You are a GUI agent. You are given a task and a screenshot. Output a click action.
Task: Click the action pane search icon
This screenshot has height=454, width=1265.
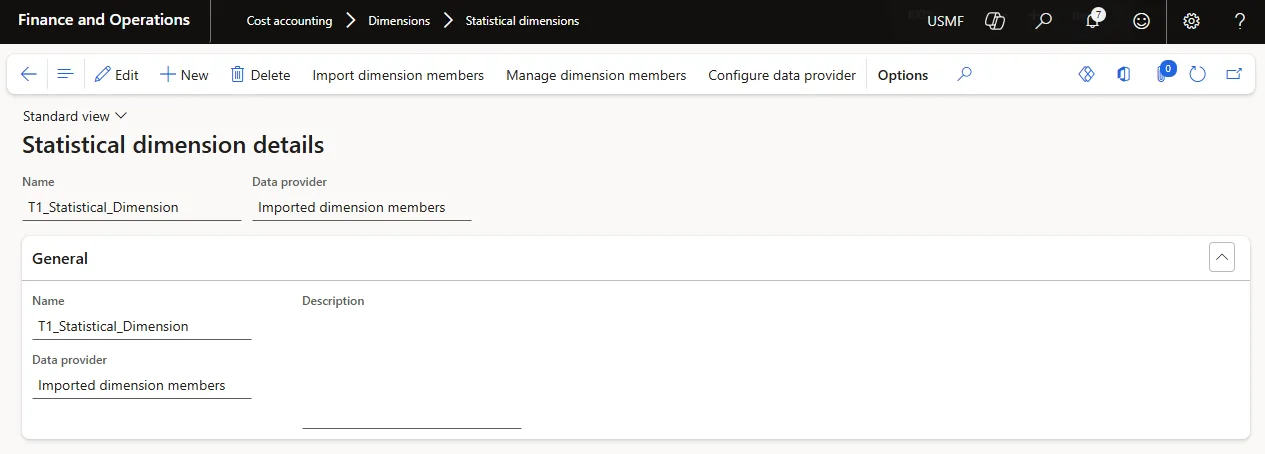964,75
